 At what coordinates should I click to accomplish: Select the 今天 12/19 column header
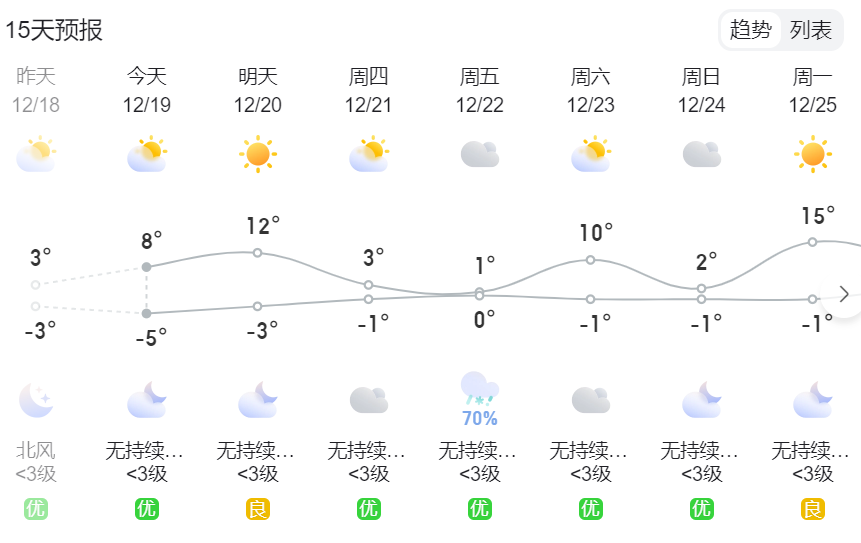(x=147, y=91)
